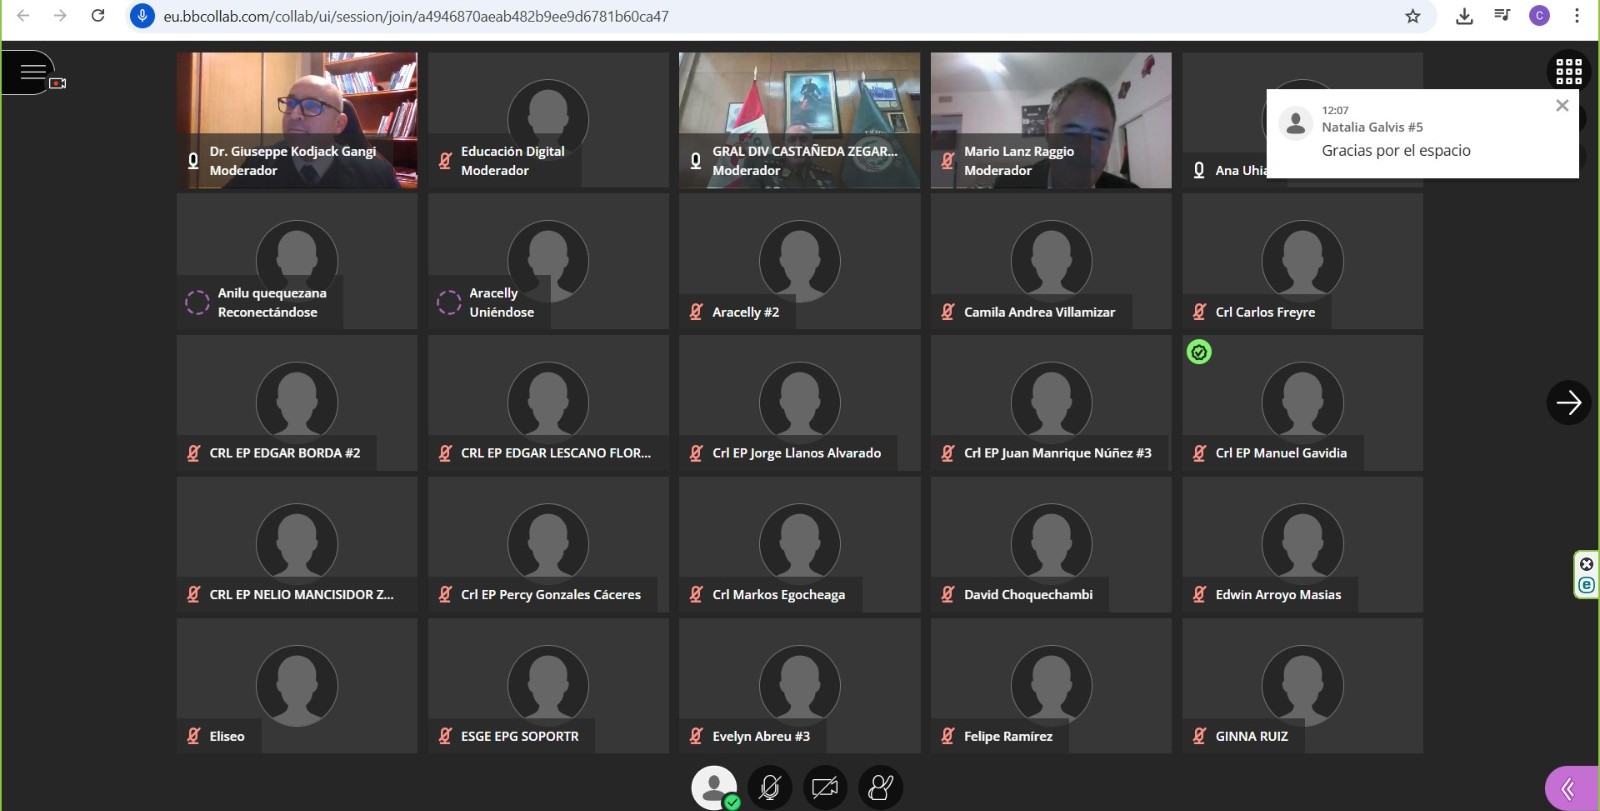This screenshot has width=1600, height=811.
Task: Expand the purple Collaborate panel chevron
Action: pyautogui.click(x=1570, y=789)
